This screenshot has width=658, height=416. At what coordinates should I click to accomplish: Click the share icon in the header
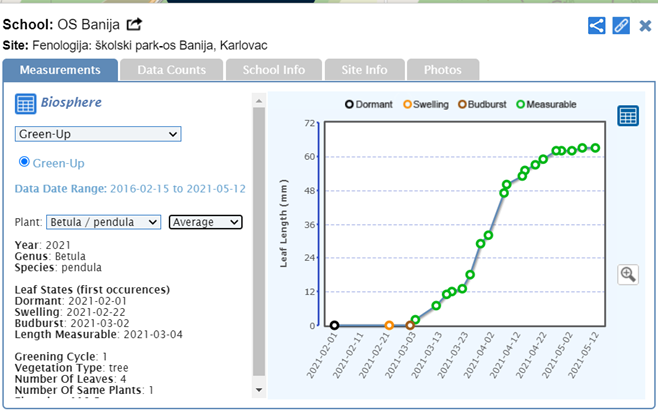(596, 25)
